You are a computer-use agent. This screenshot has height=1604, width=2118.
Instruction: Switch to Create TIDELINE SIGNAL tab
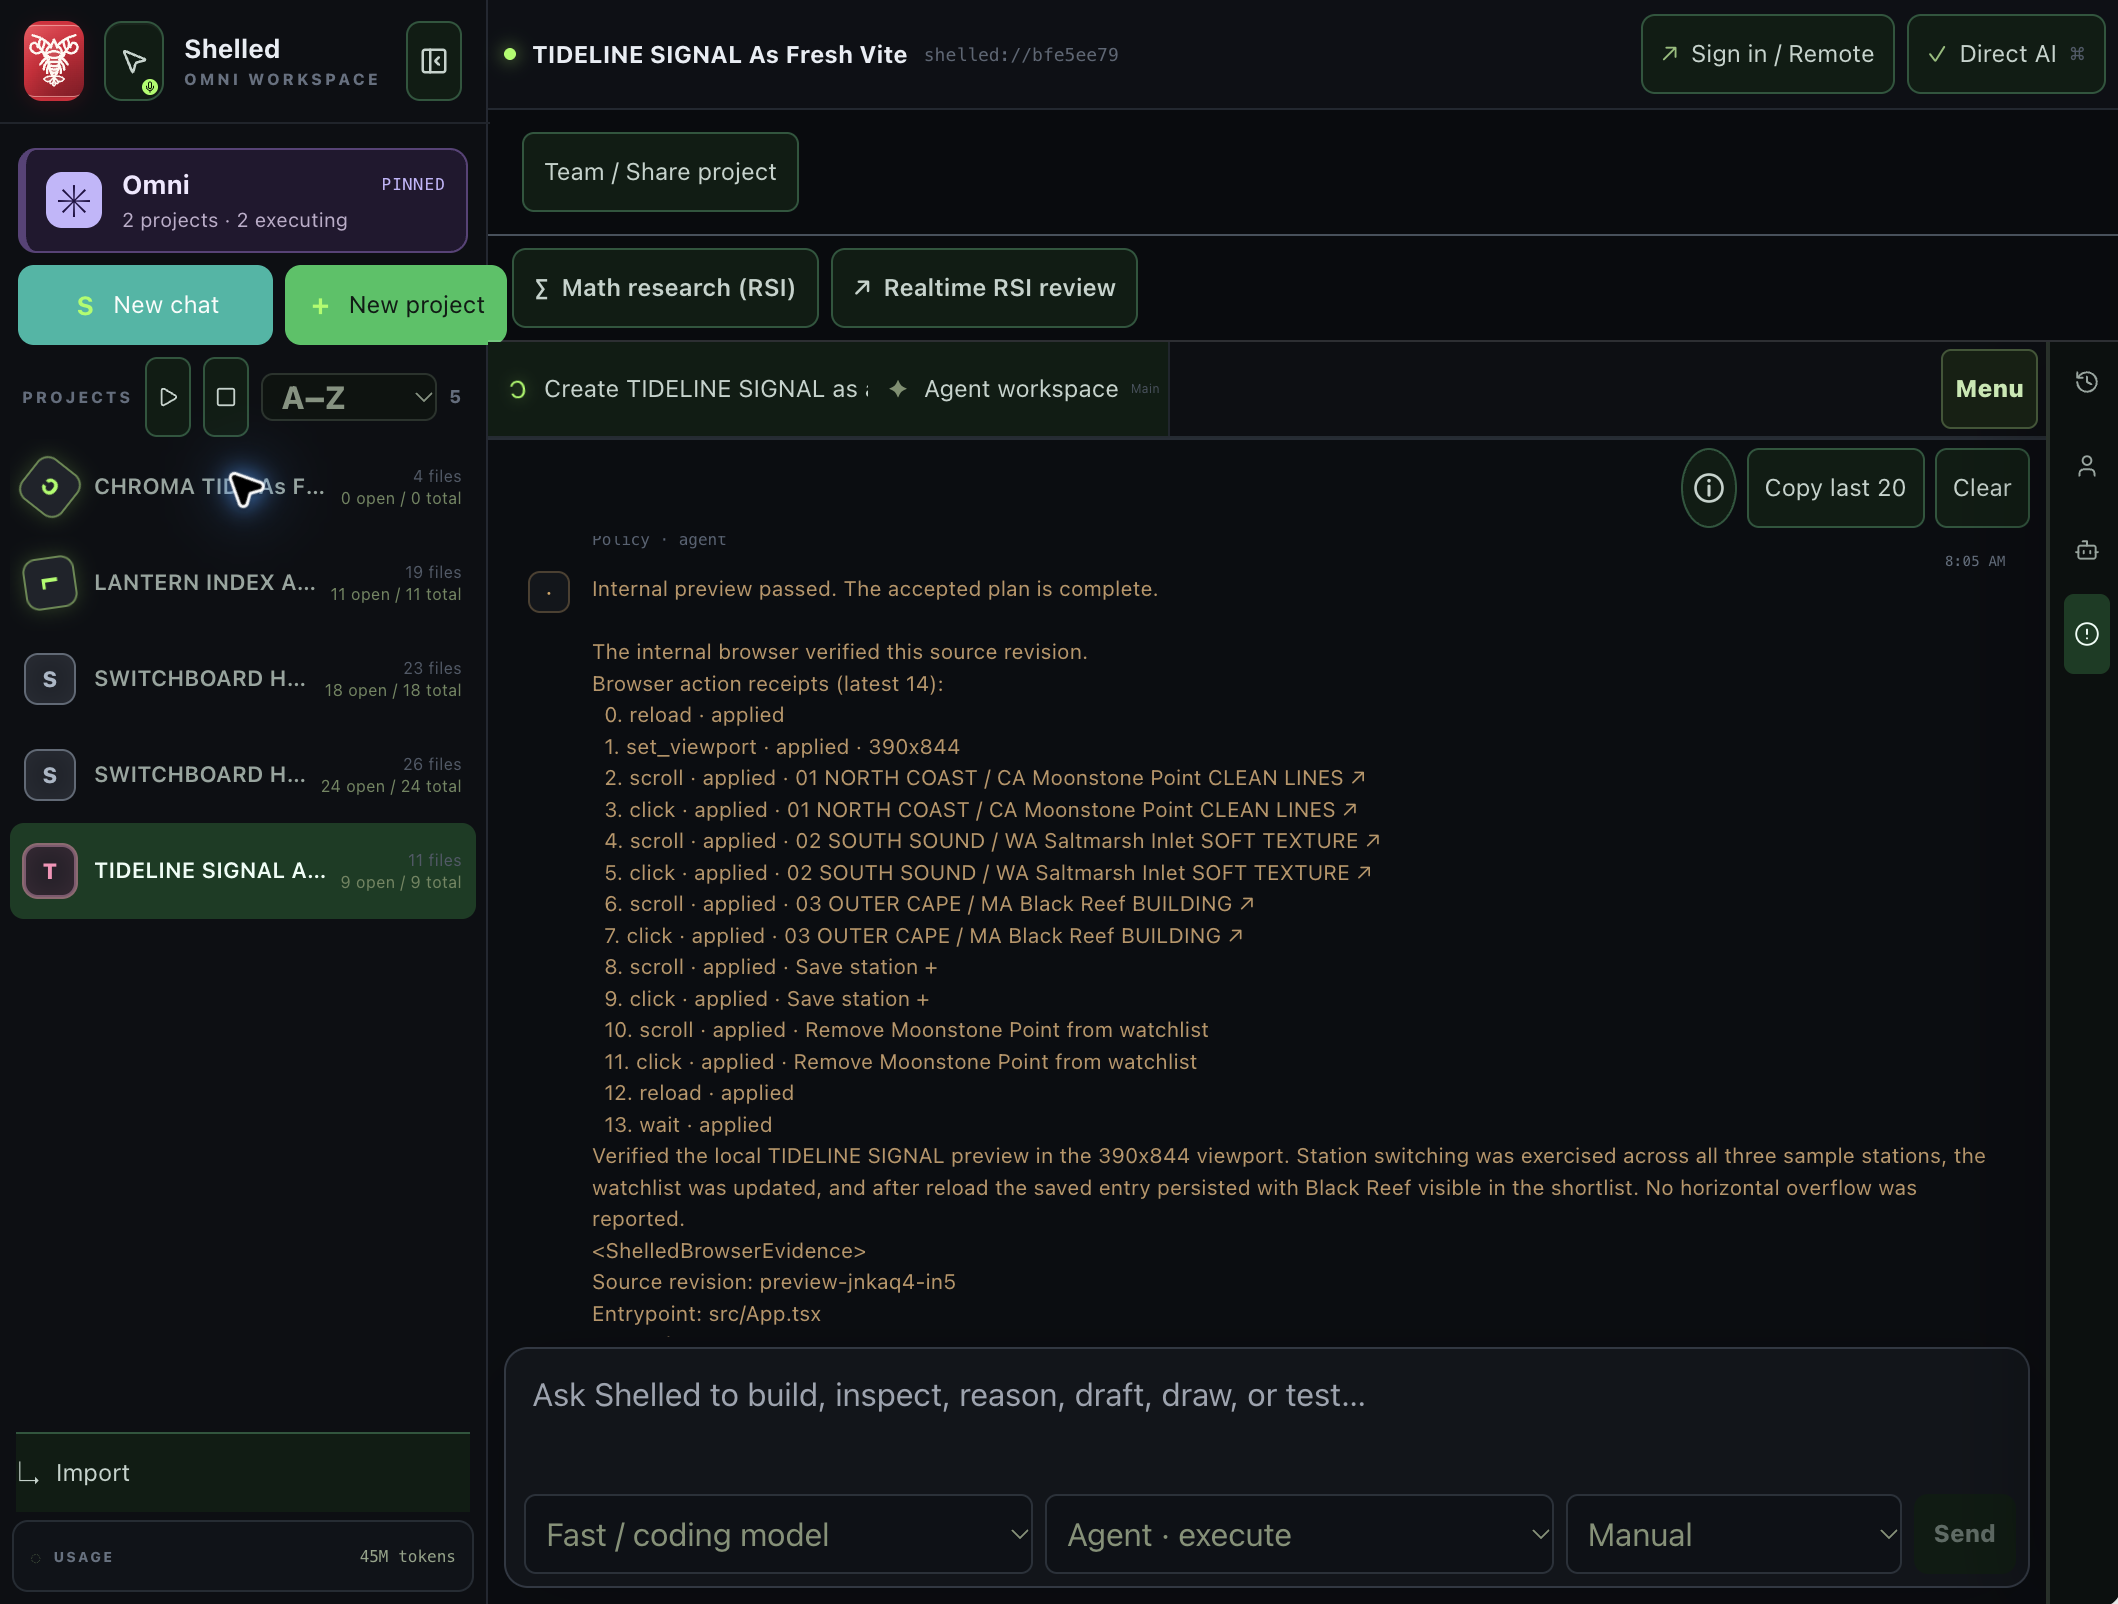[x=690, y=389]
